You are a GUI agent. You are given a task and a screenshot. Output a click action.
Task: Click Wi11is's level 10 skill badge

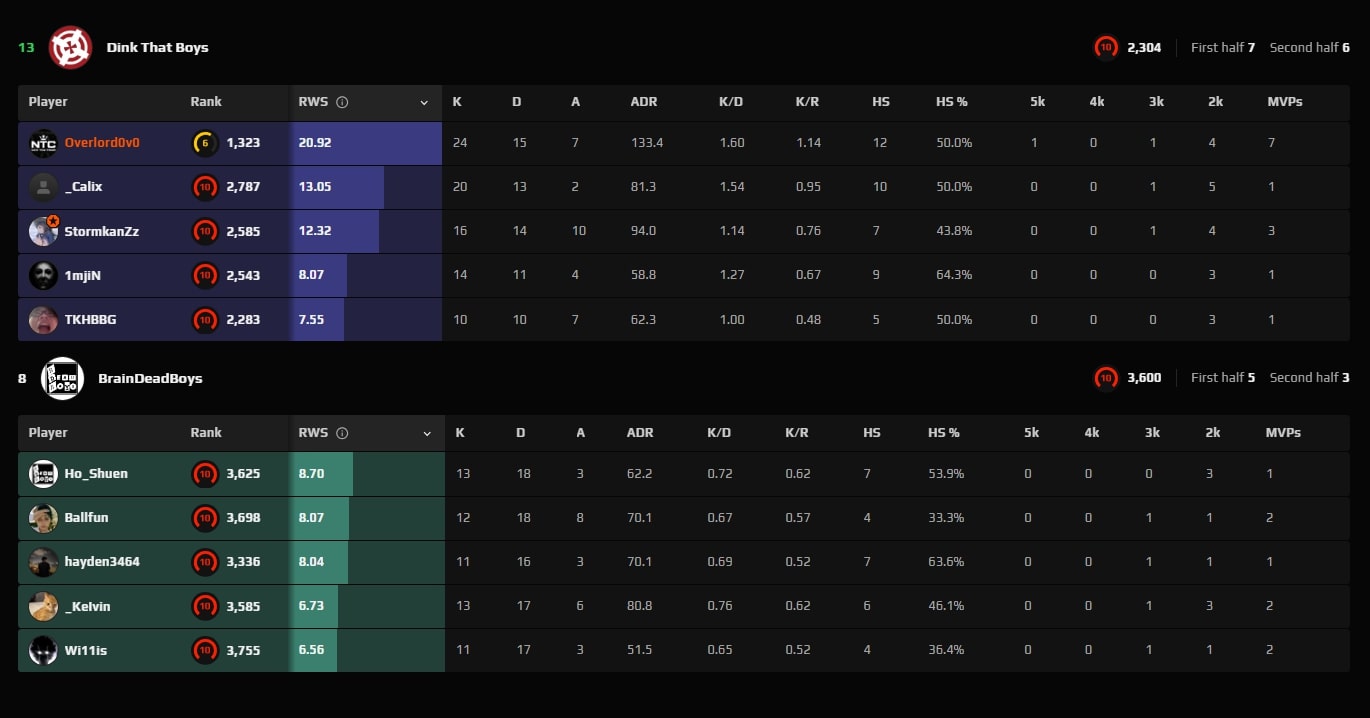click(205, 651)
